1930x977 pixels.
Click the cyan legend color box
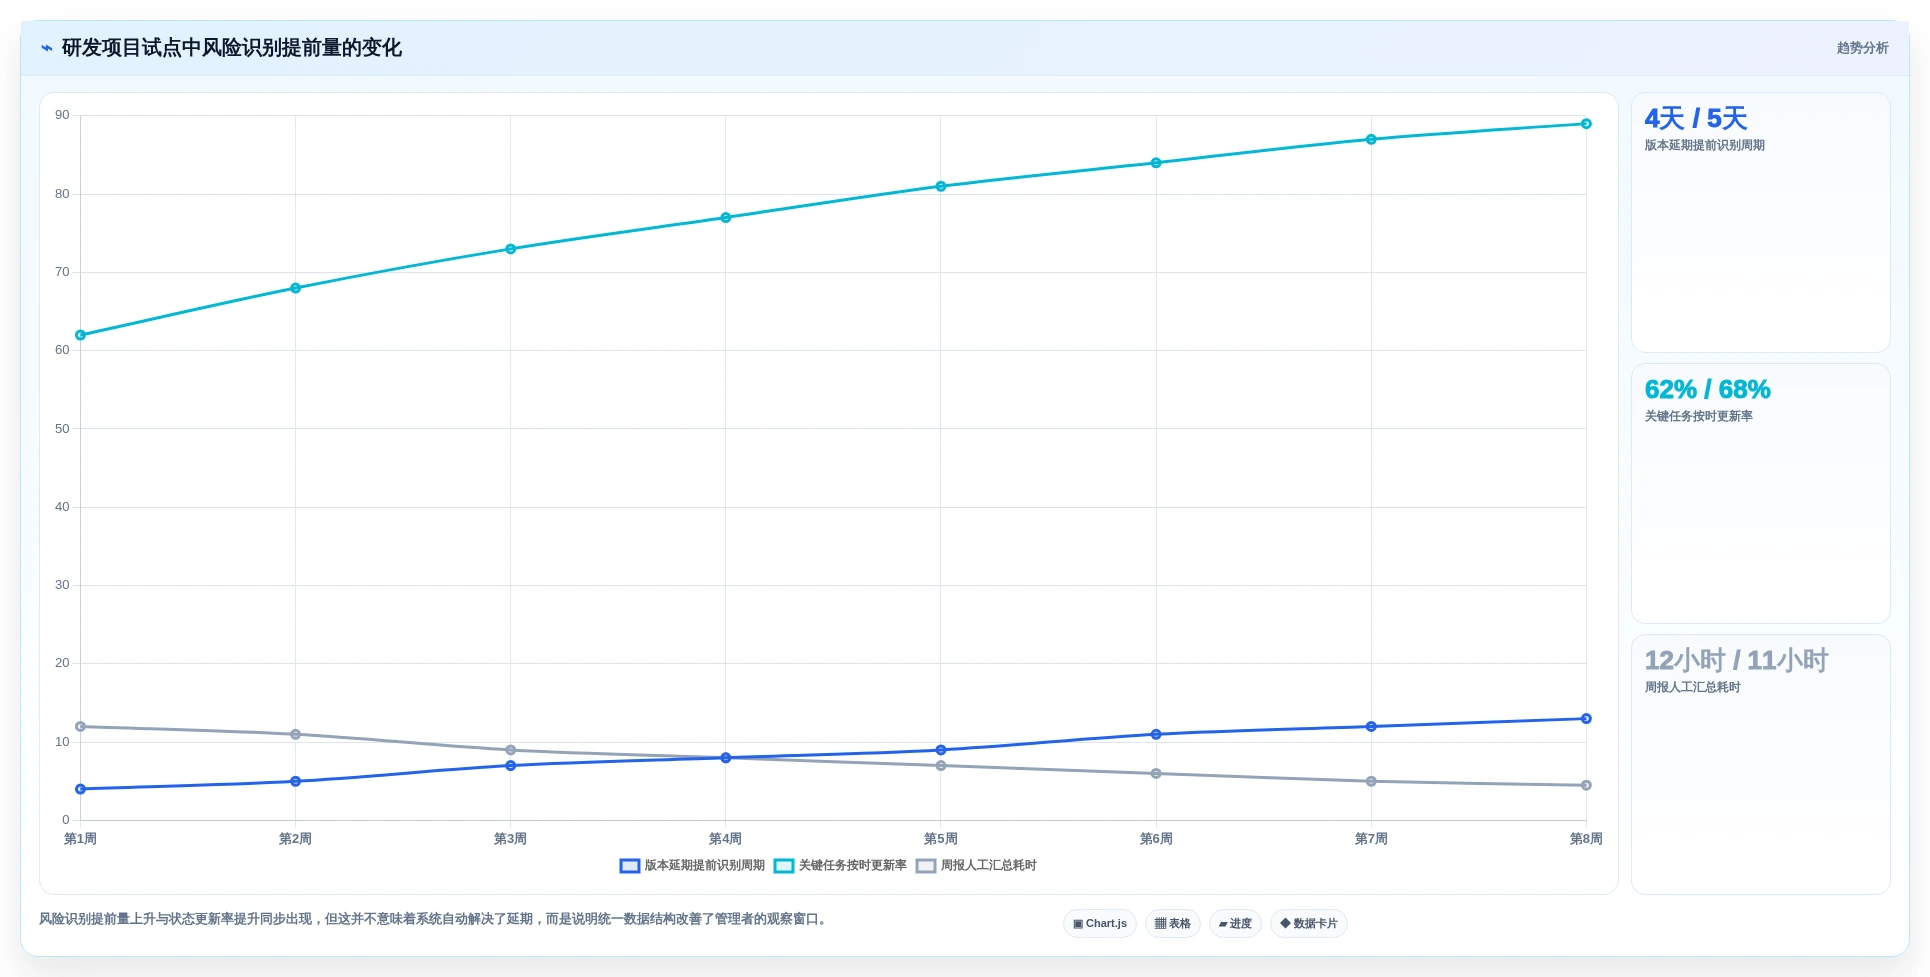click(x=784, y=866)
